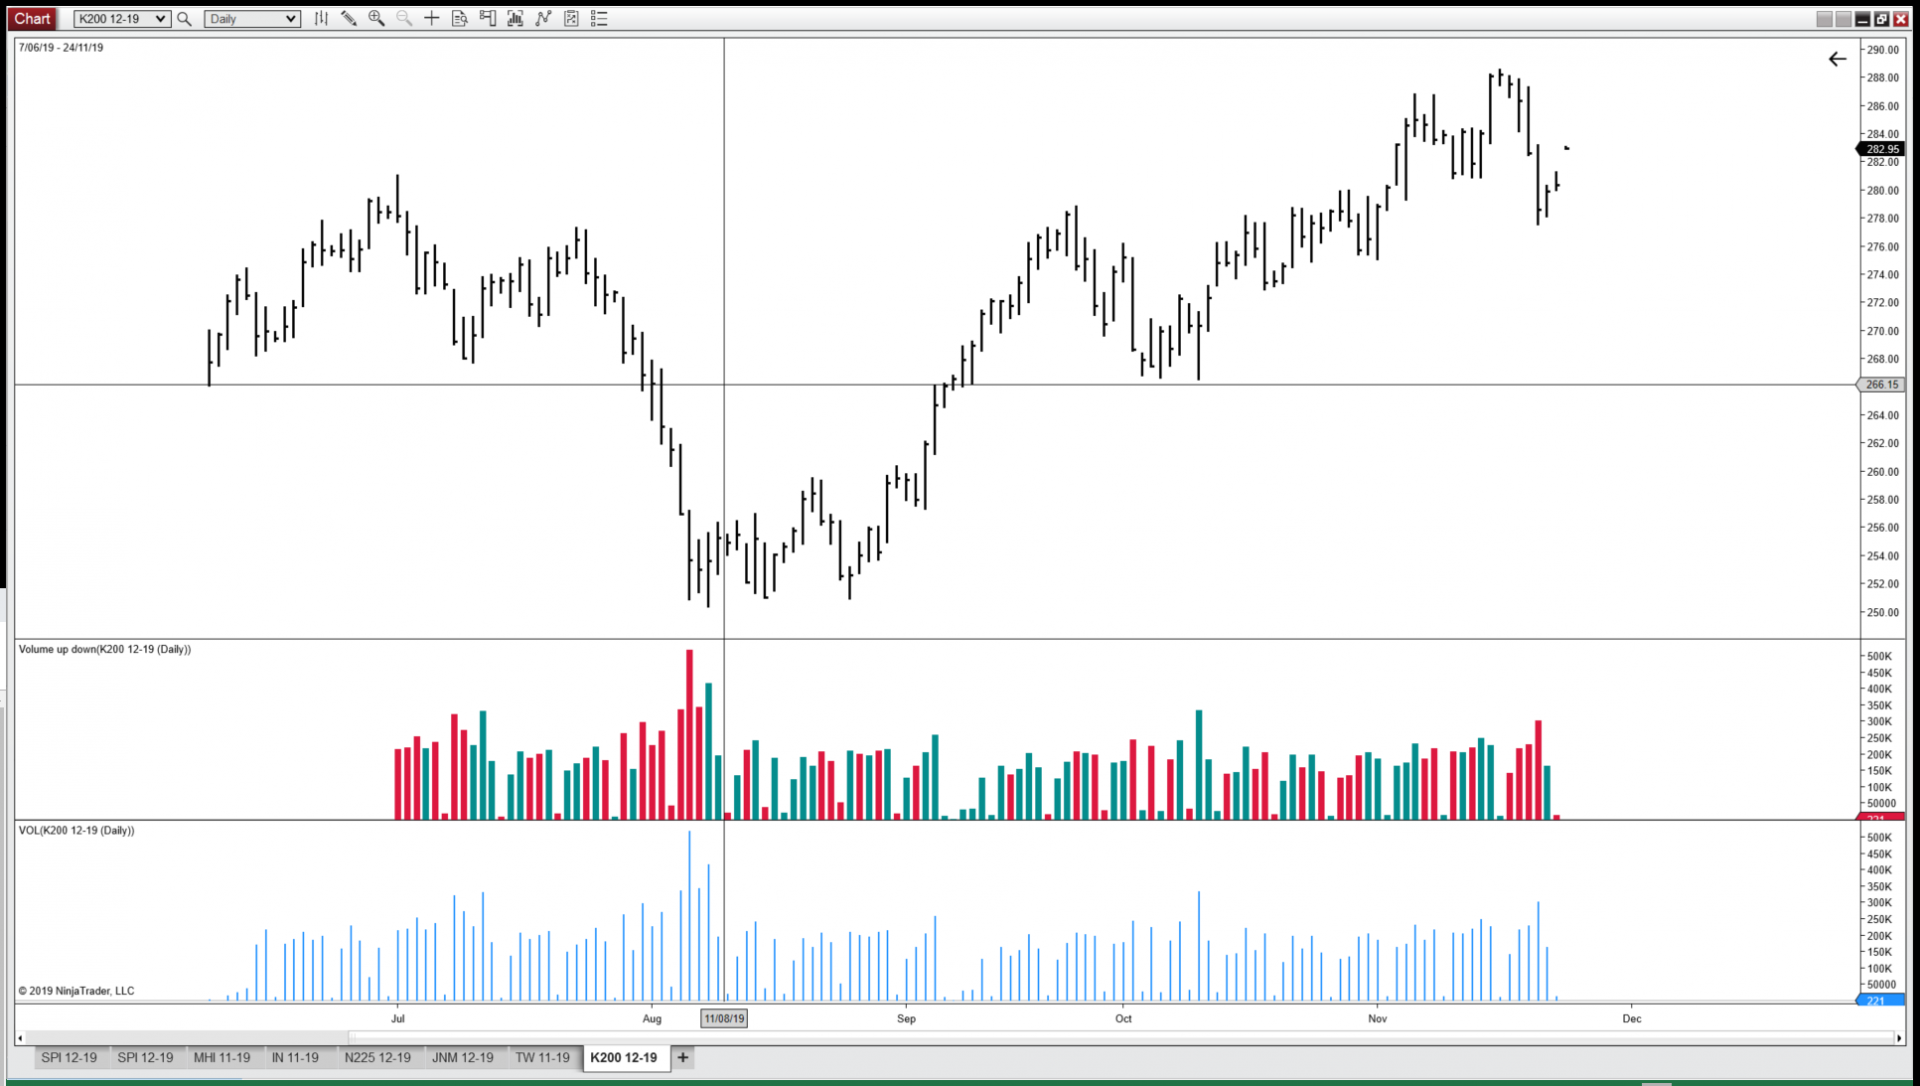
Task: Add a new tab with plus button
Action: [683, 1057]
